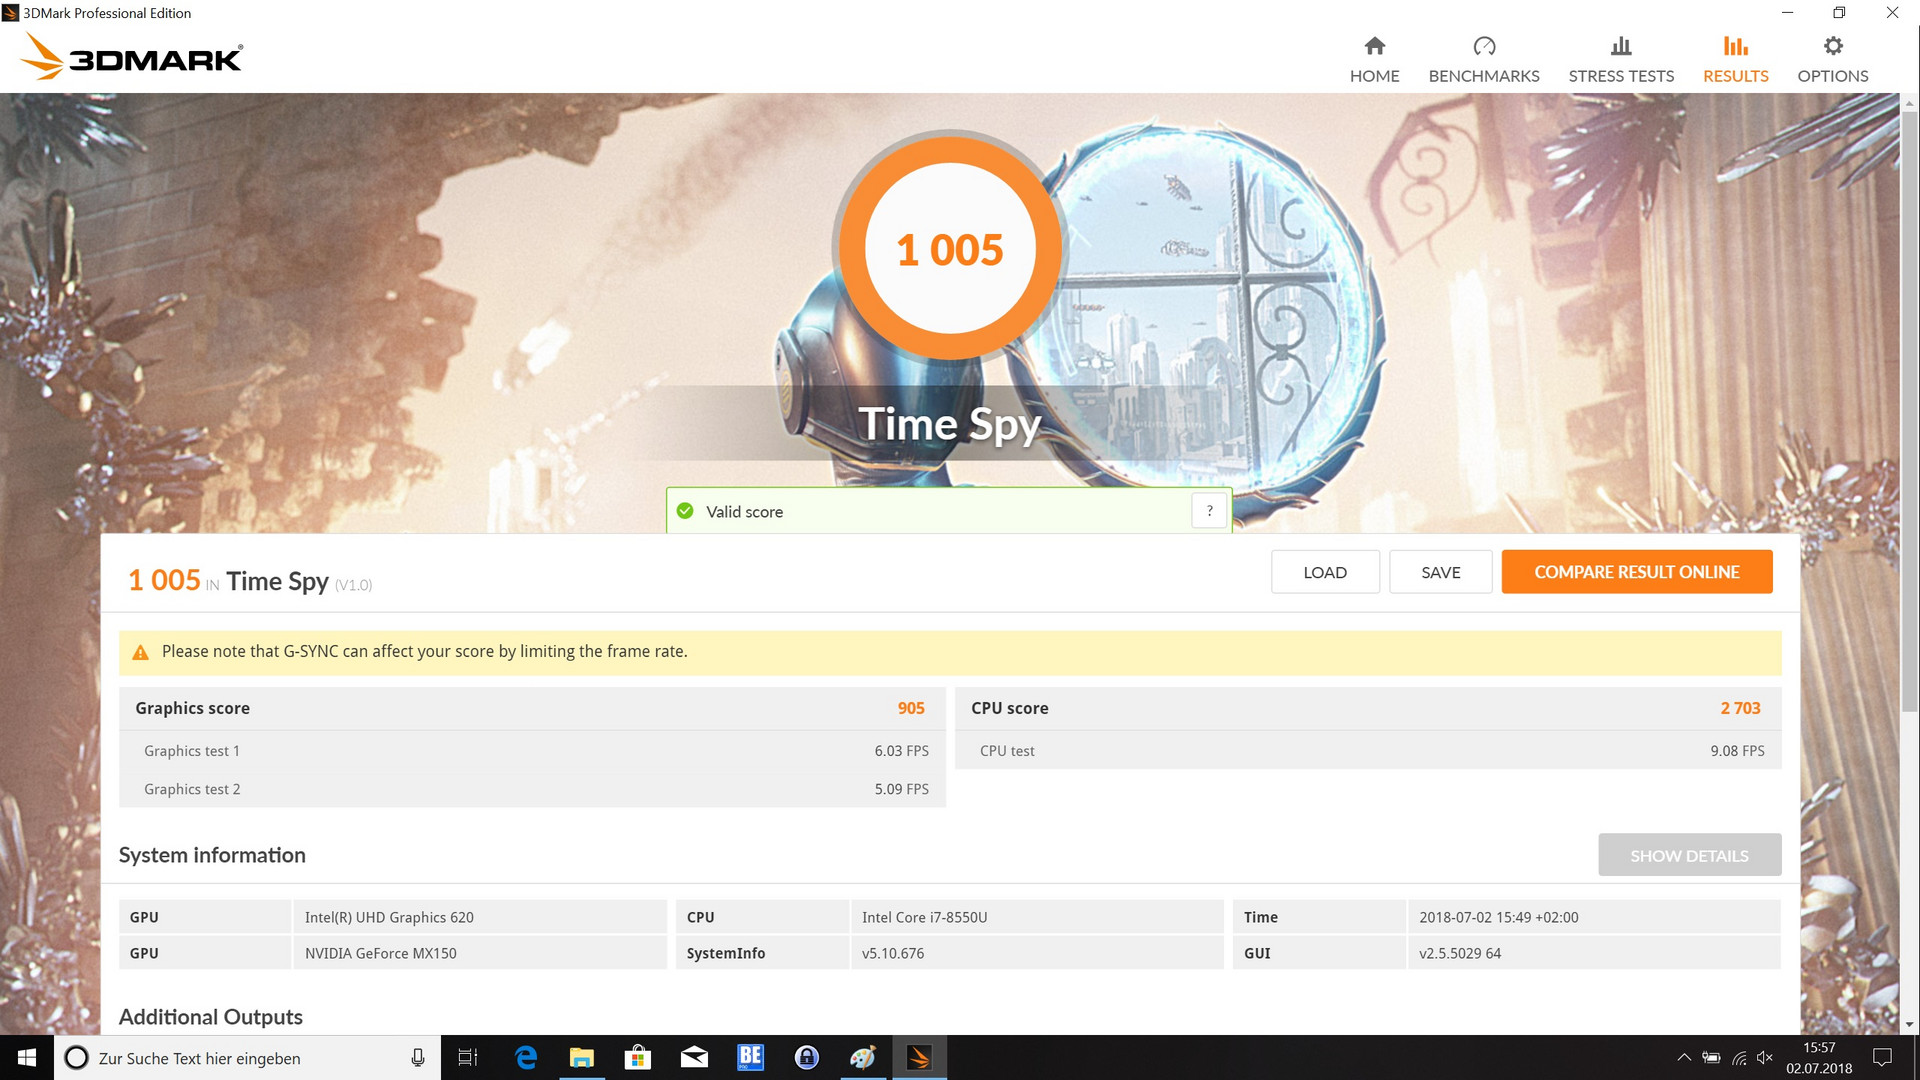Switch to the BENCHMARKS tab
Image resolution: width=1920 pixels, height=1080 pixels.
1484,60
